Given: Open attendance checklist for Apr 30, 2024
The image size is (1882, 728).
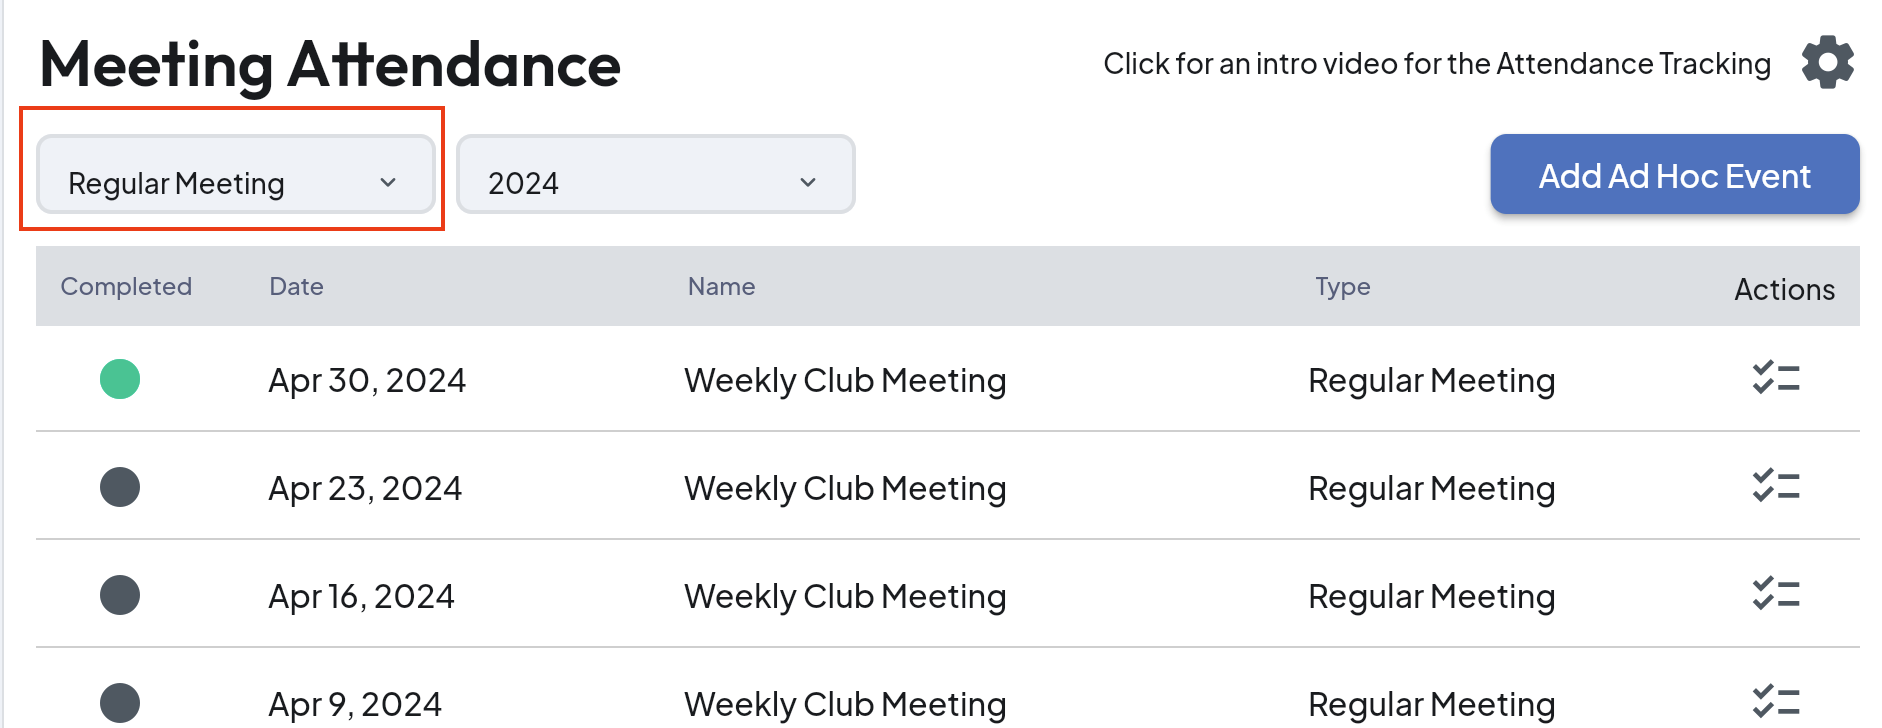Looking at the screenshot, I should tap(1775, 378).
